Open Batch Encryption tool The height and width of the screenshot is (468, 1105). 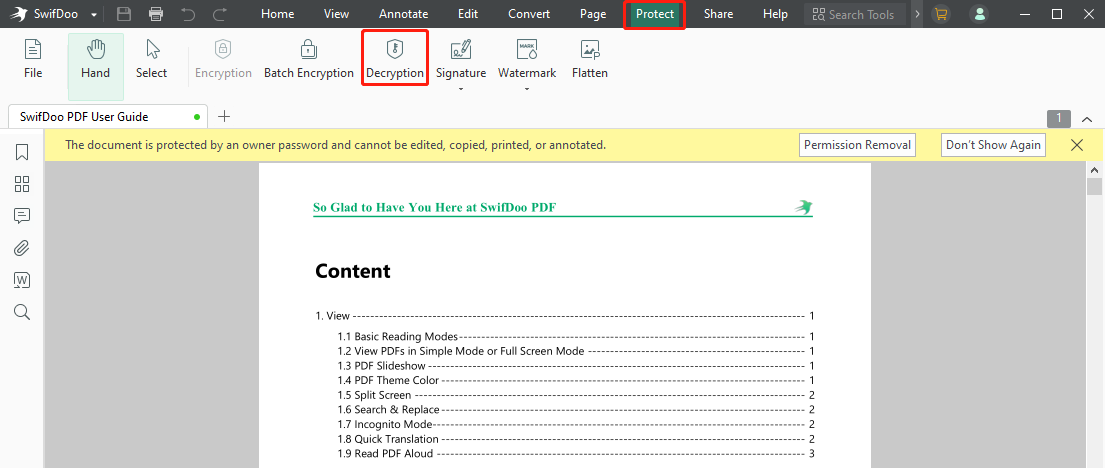(x=309, y=59)
